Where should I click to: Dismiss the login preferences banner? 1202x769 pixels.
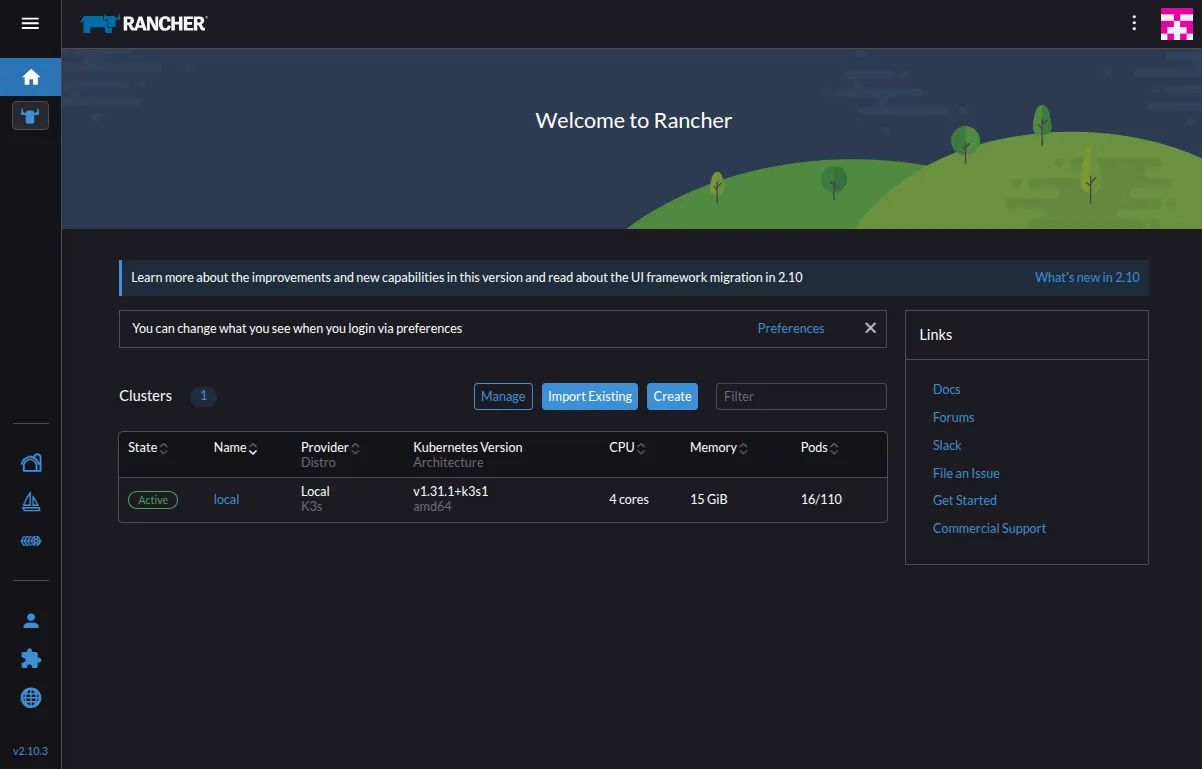pyautogui.click(x=870, y=328)
